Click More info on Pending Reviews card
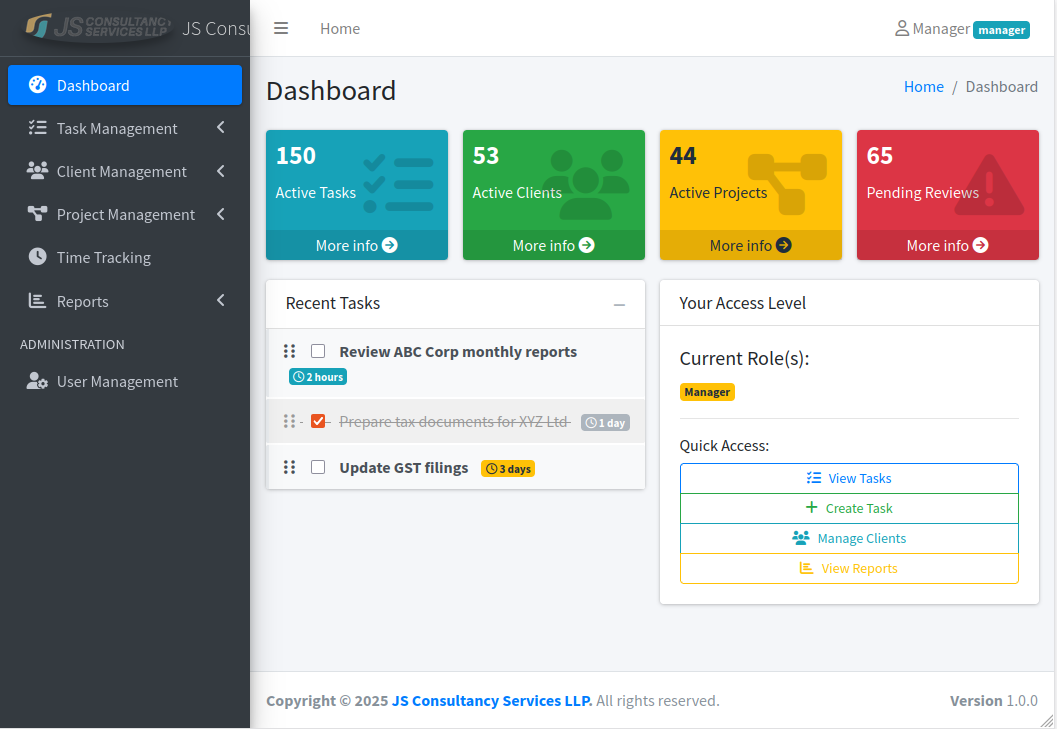 point(947,245)
